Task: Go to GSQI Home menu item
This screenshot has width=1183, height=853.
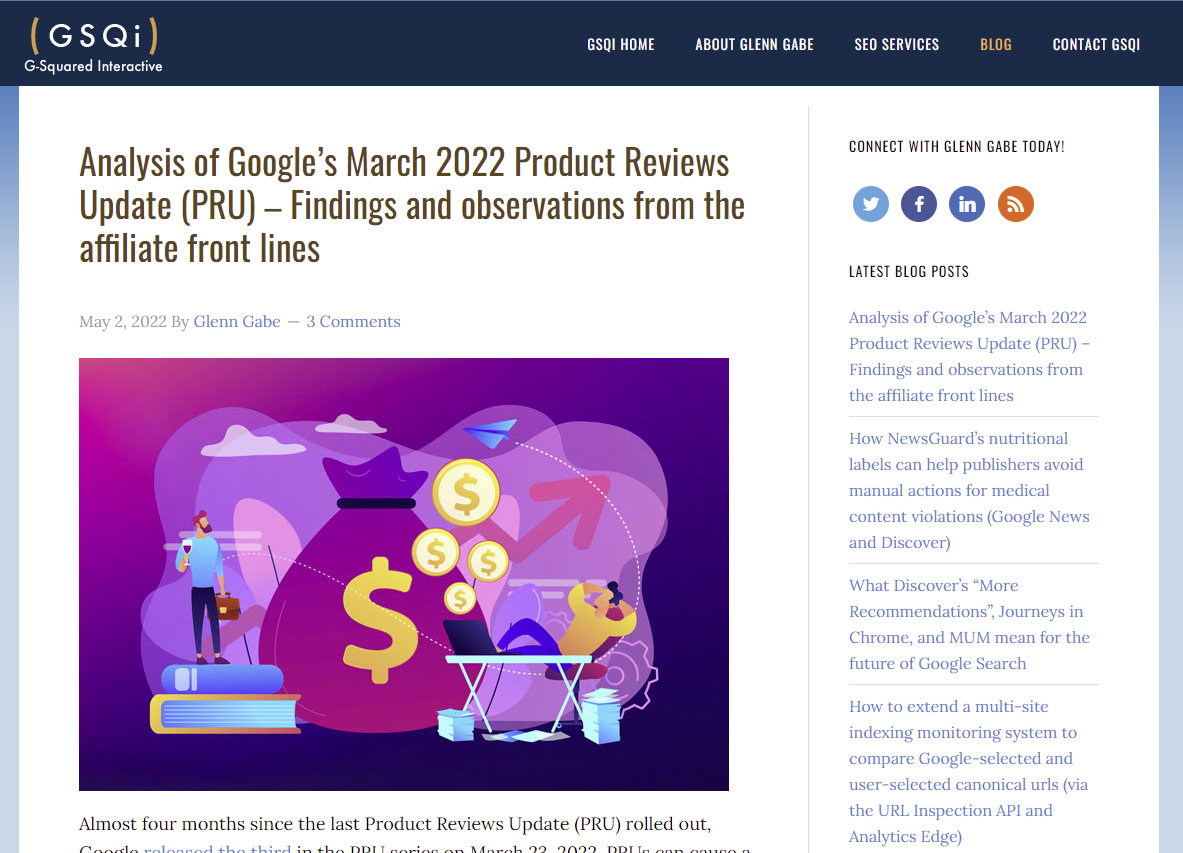Action: [x=621, y=44]
